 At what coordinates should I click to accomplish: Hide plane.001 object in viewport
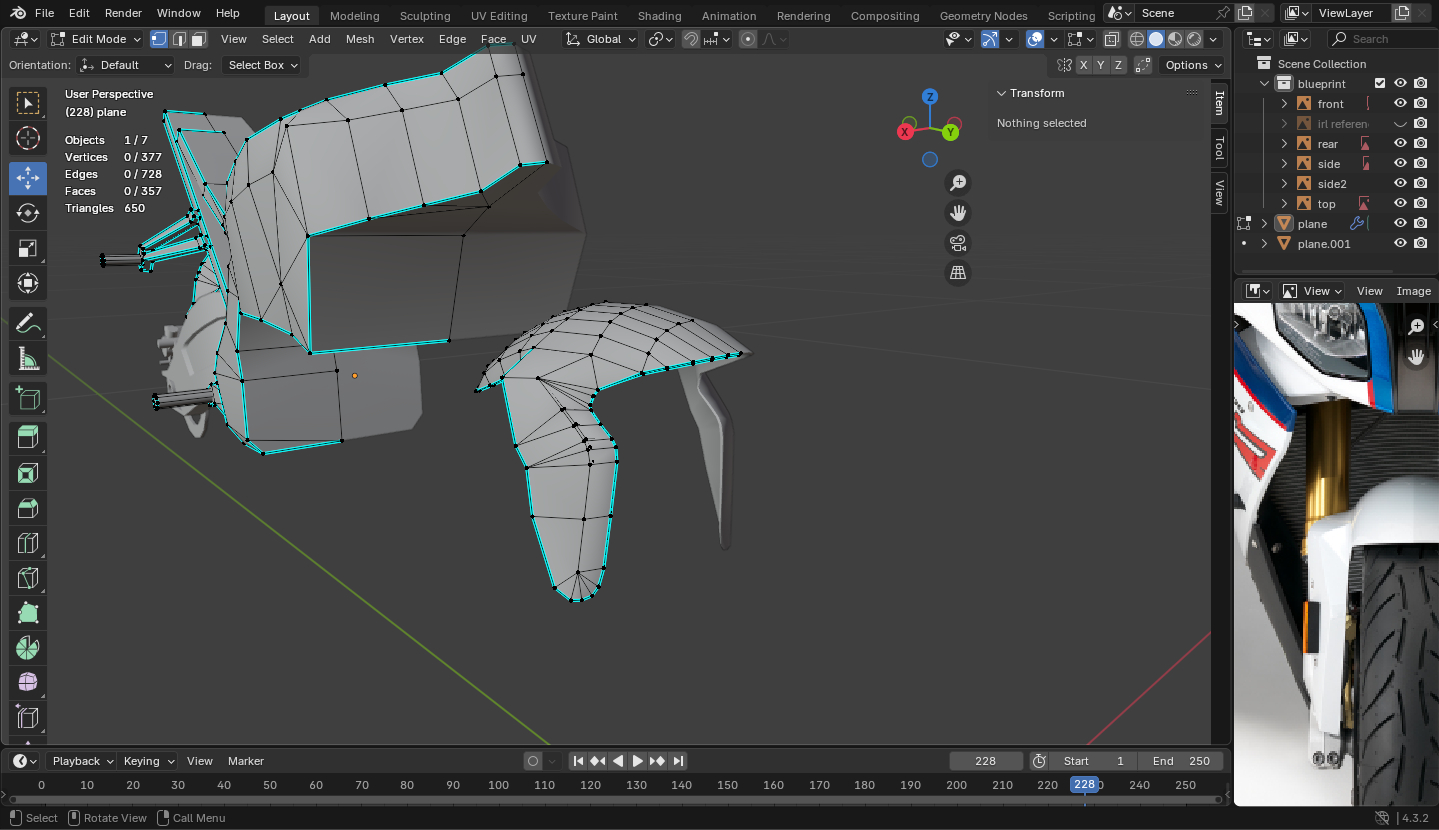pyautogui.click(x=1400, y=243)
